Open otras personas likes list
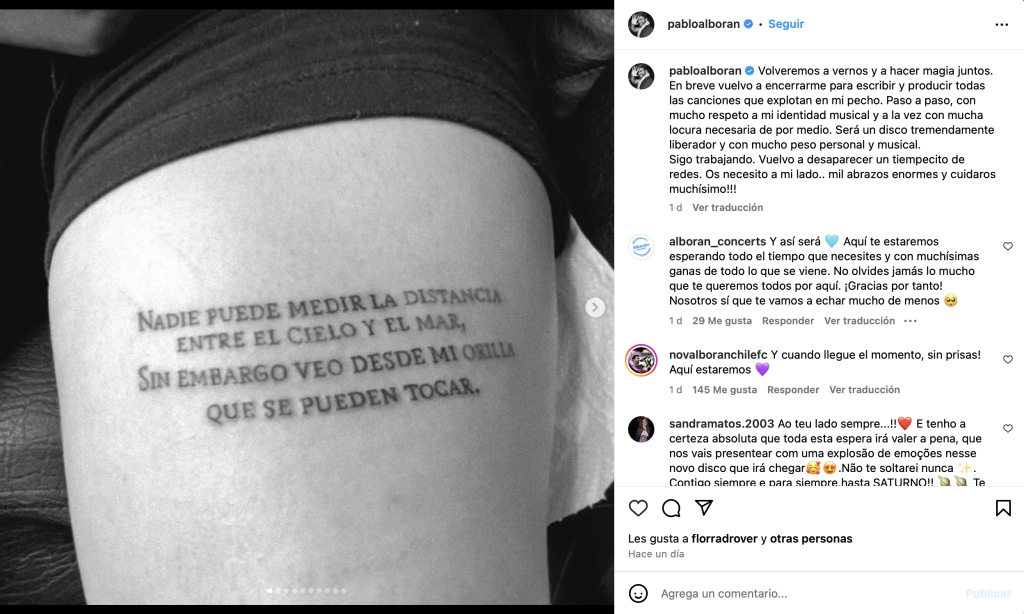 810,538
